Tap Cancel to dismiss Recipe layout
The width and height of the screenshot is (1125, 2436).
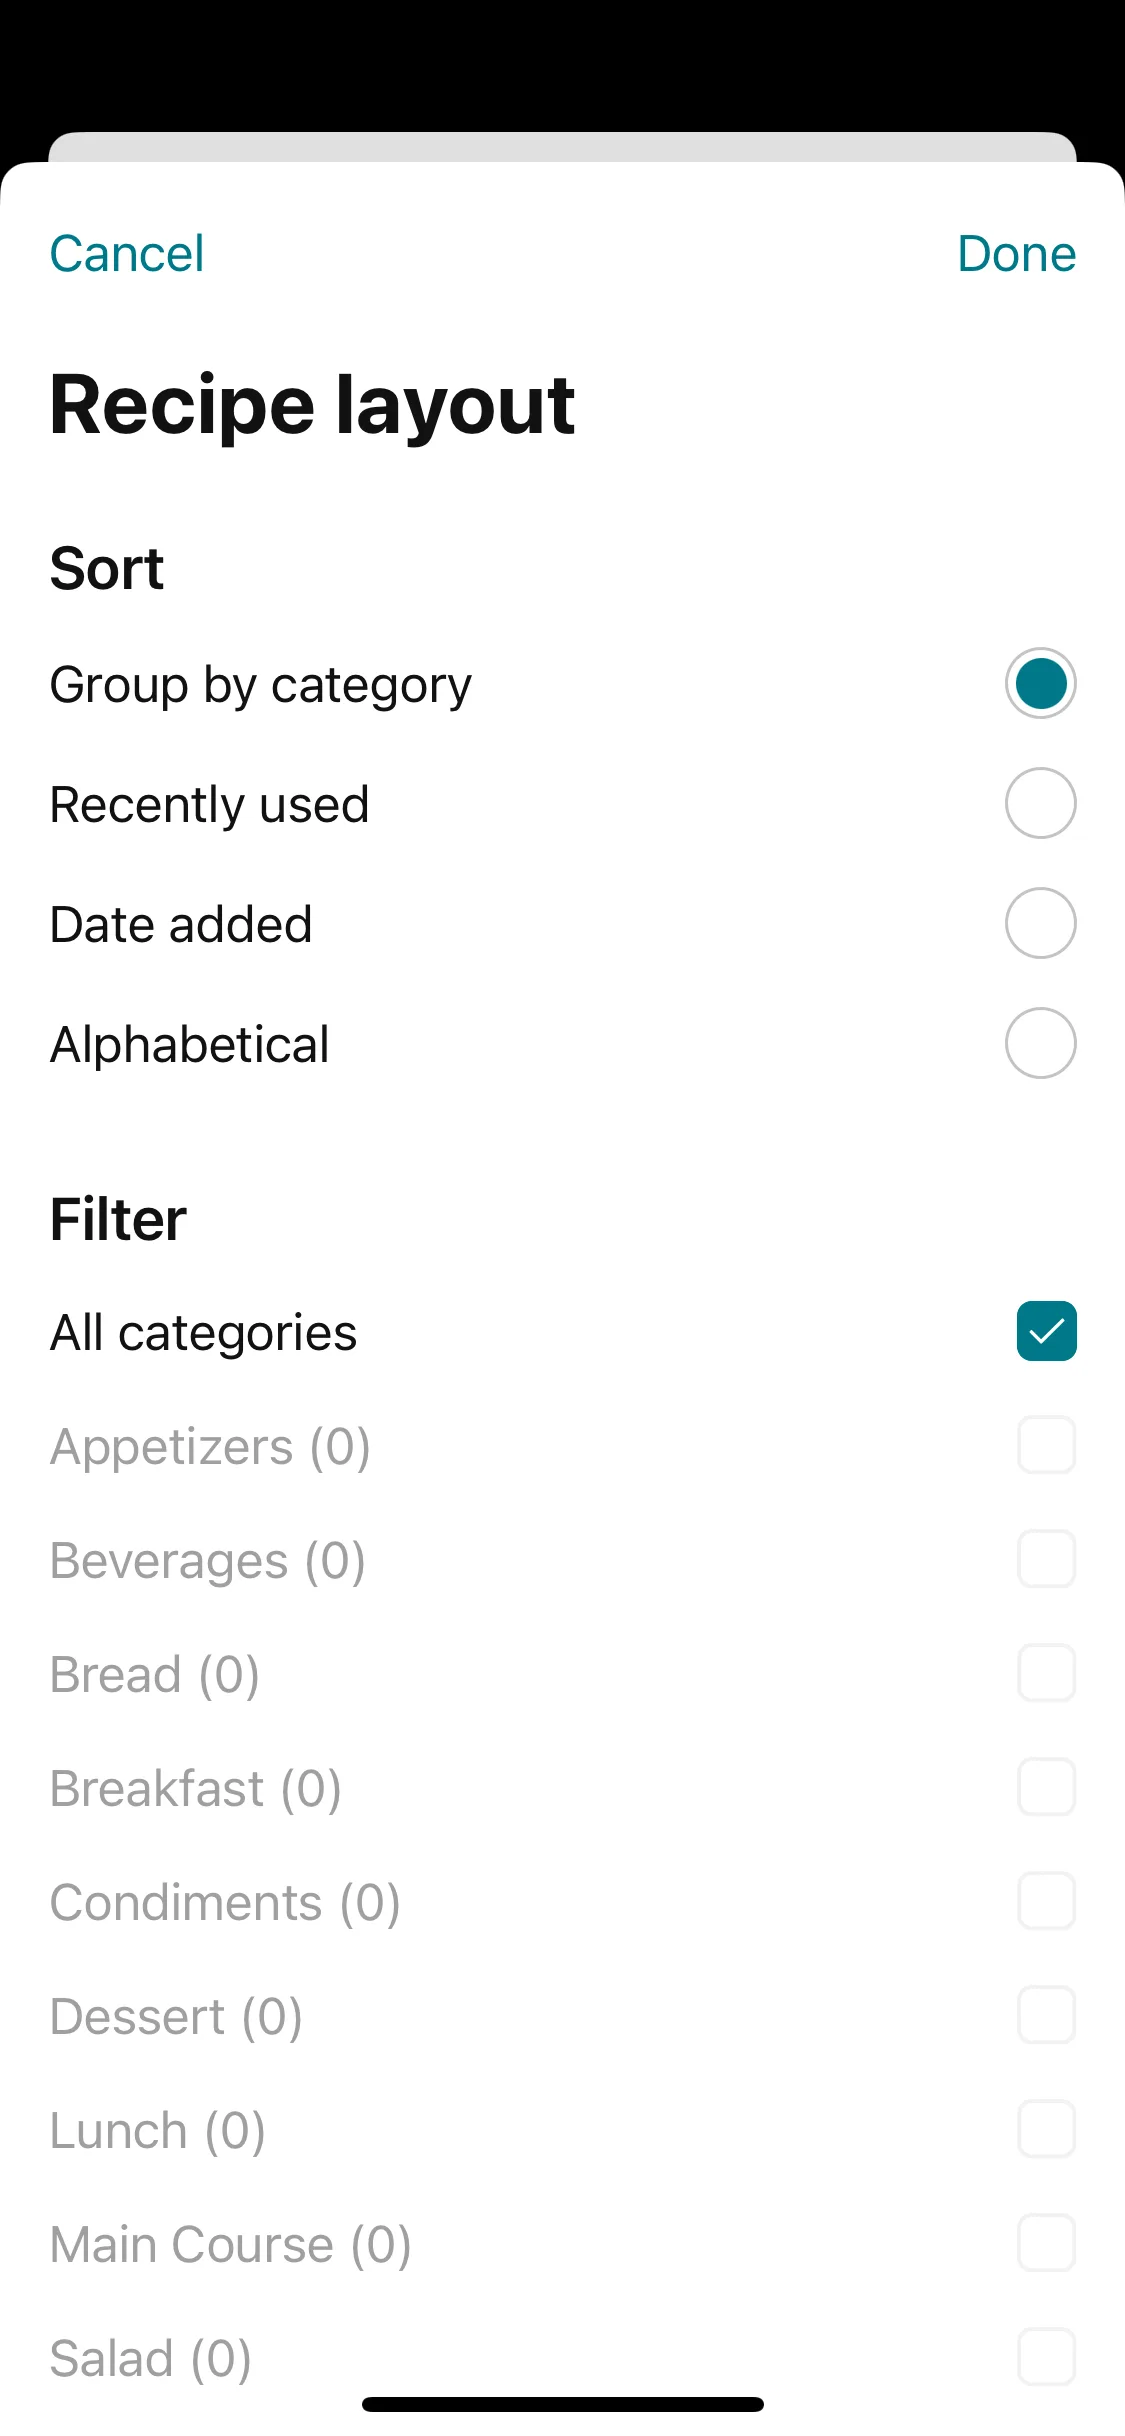(127, 254)
